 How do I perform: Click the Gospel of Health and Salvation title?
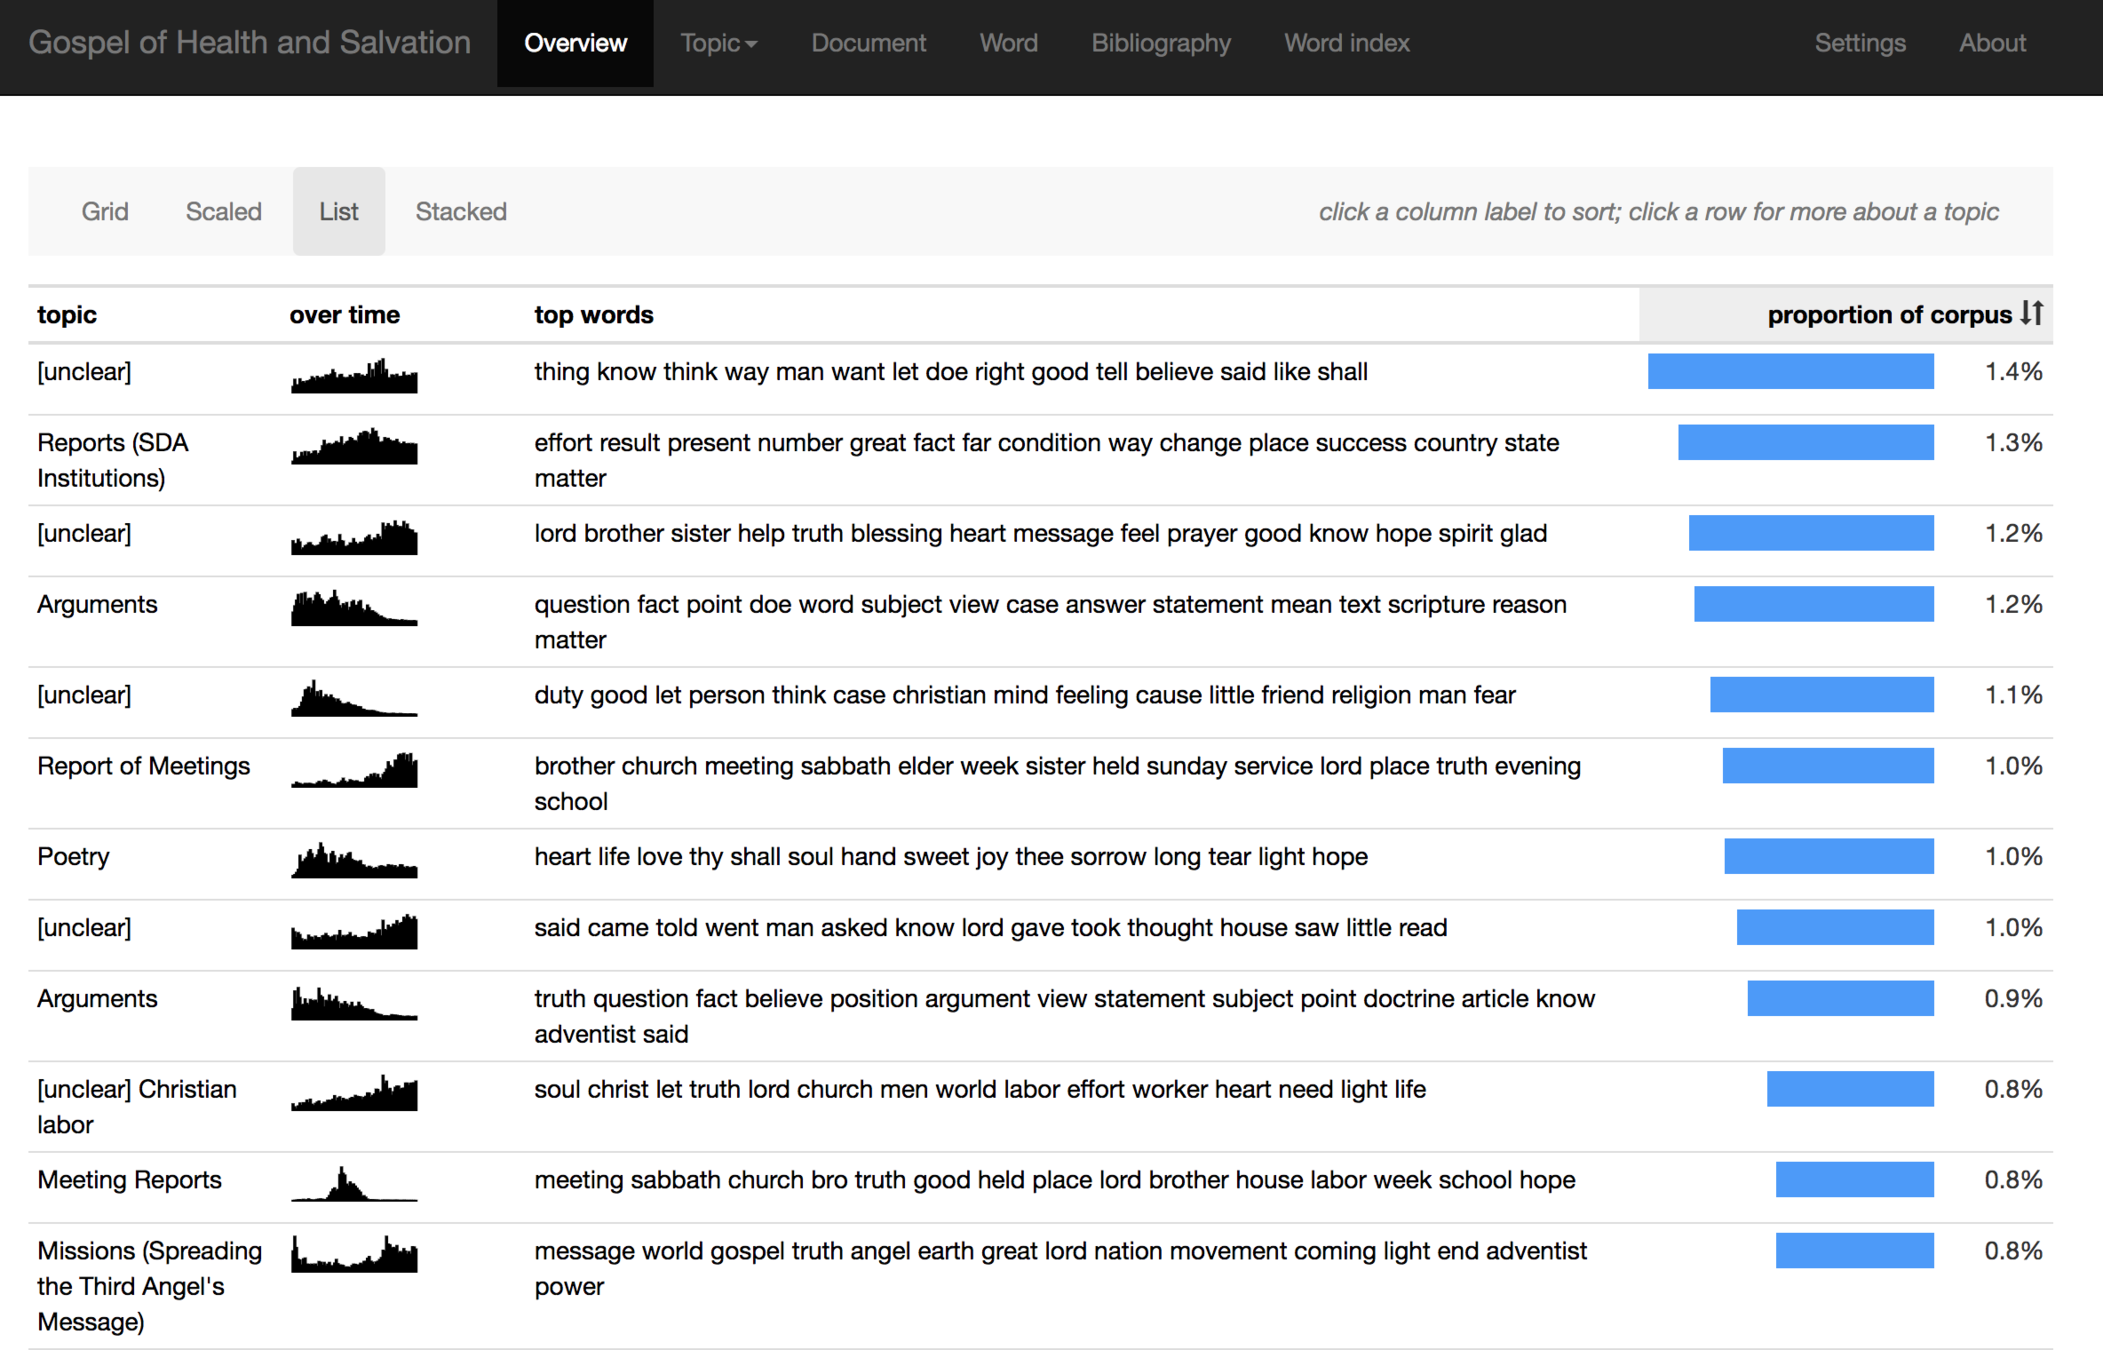(x=249, y=43)
